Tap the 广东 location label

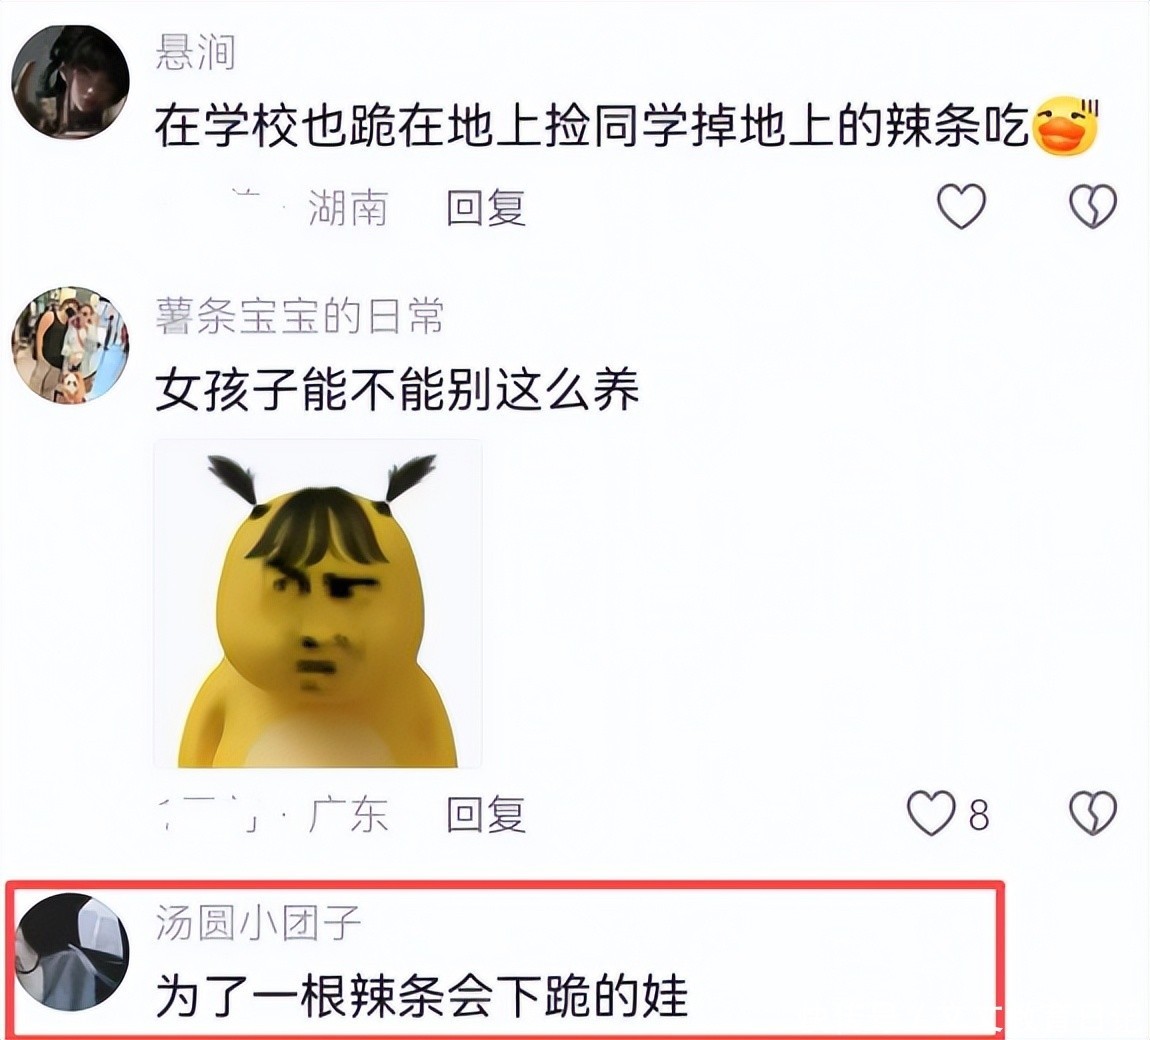(x=348, y=814)
